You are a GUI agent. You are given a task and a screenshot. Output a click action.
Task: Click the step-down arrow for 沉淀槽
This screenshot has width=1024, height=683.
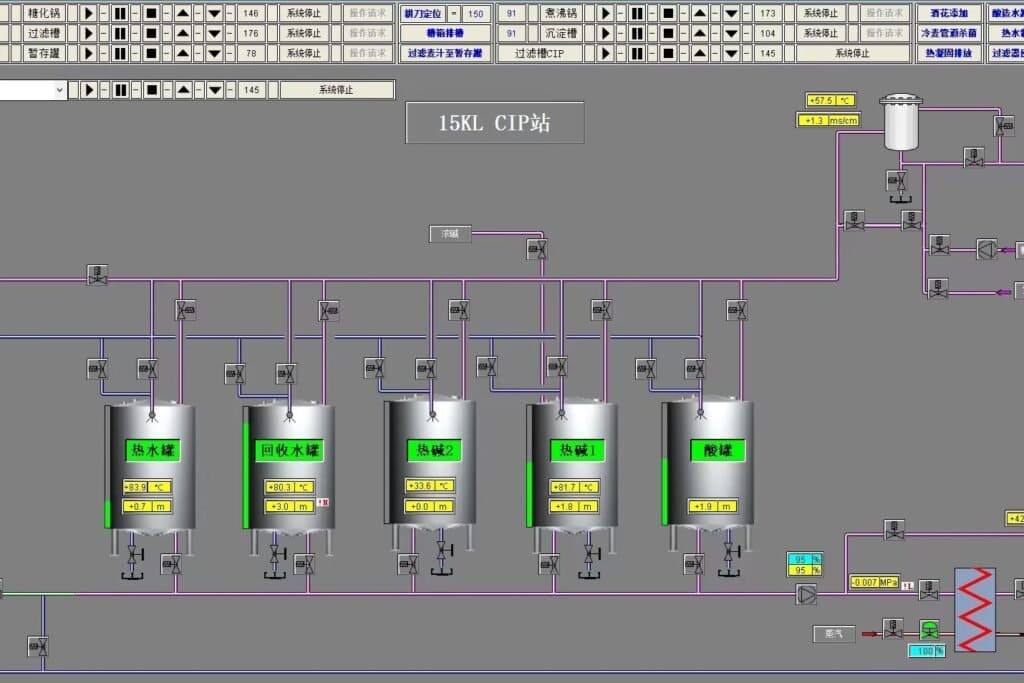pyautogui.click(x=731, y=33)
